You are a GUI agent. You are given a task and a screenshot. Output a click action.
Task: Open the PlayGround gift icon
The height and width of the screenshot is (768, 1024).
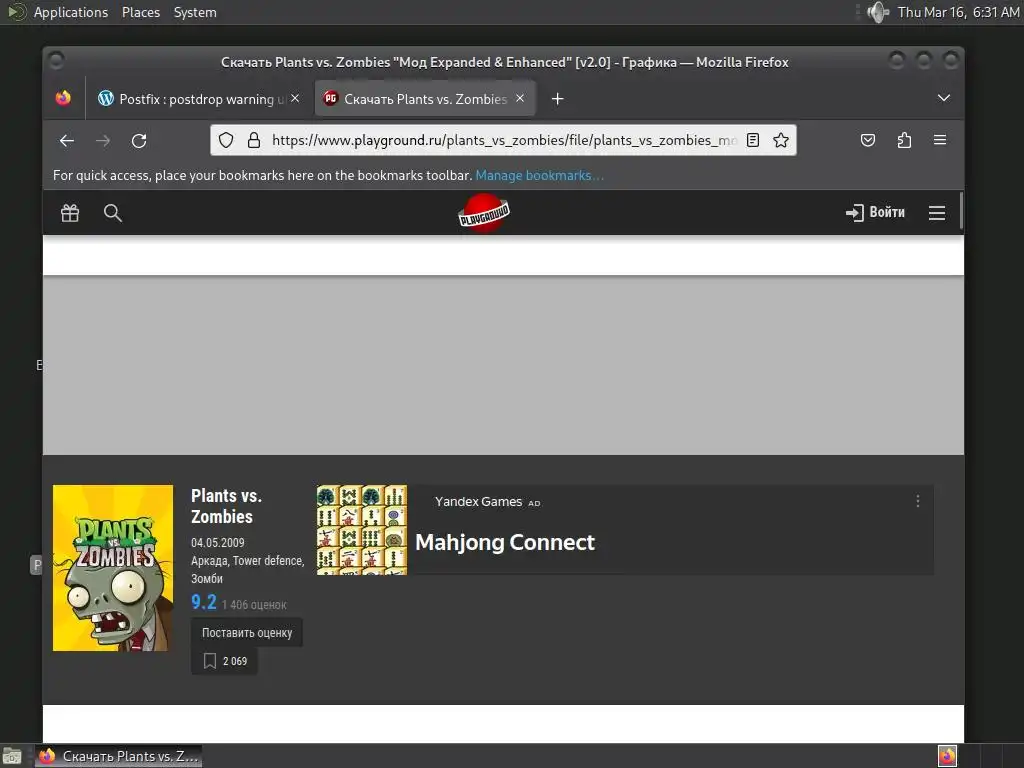click(70, 213)
